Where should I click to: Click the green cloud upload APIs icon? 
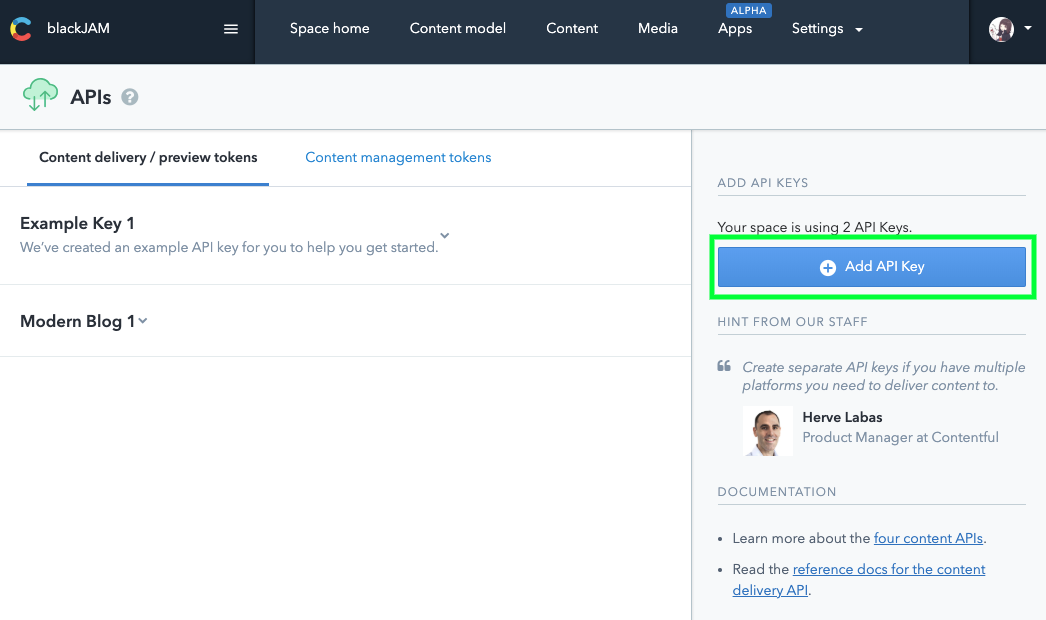(x=40, y=95)
